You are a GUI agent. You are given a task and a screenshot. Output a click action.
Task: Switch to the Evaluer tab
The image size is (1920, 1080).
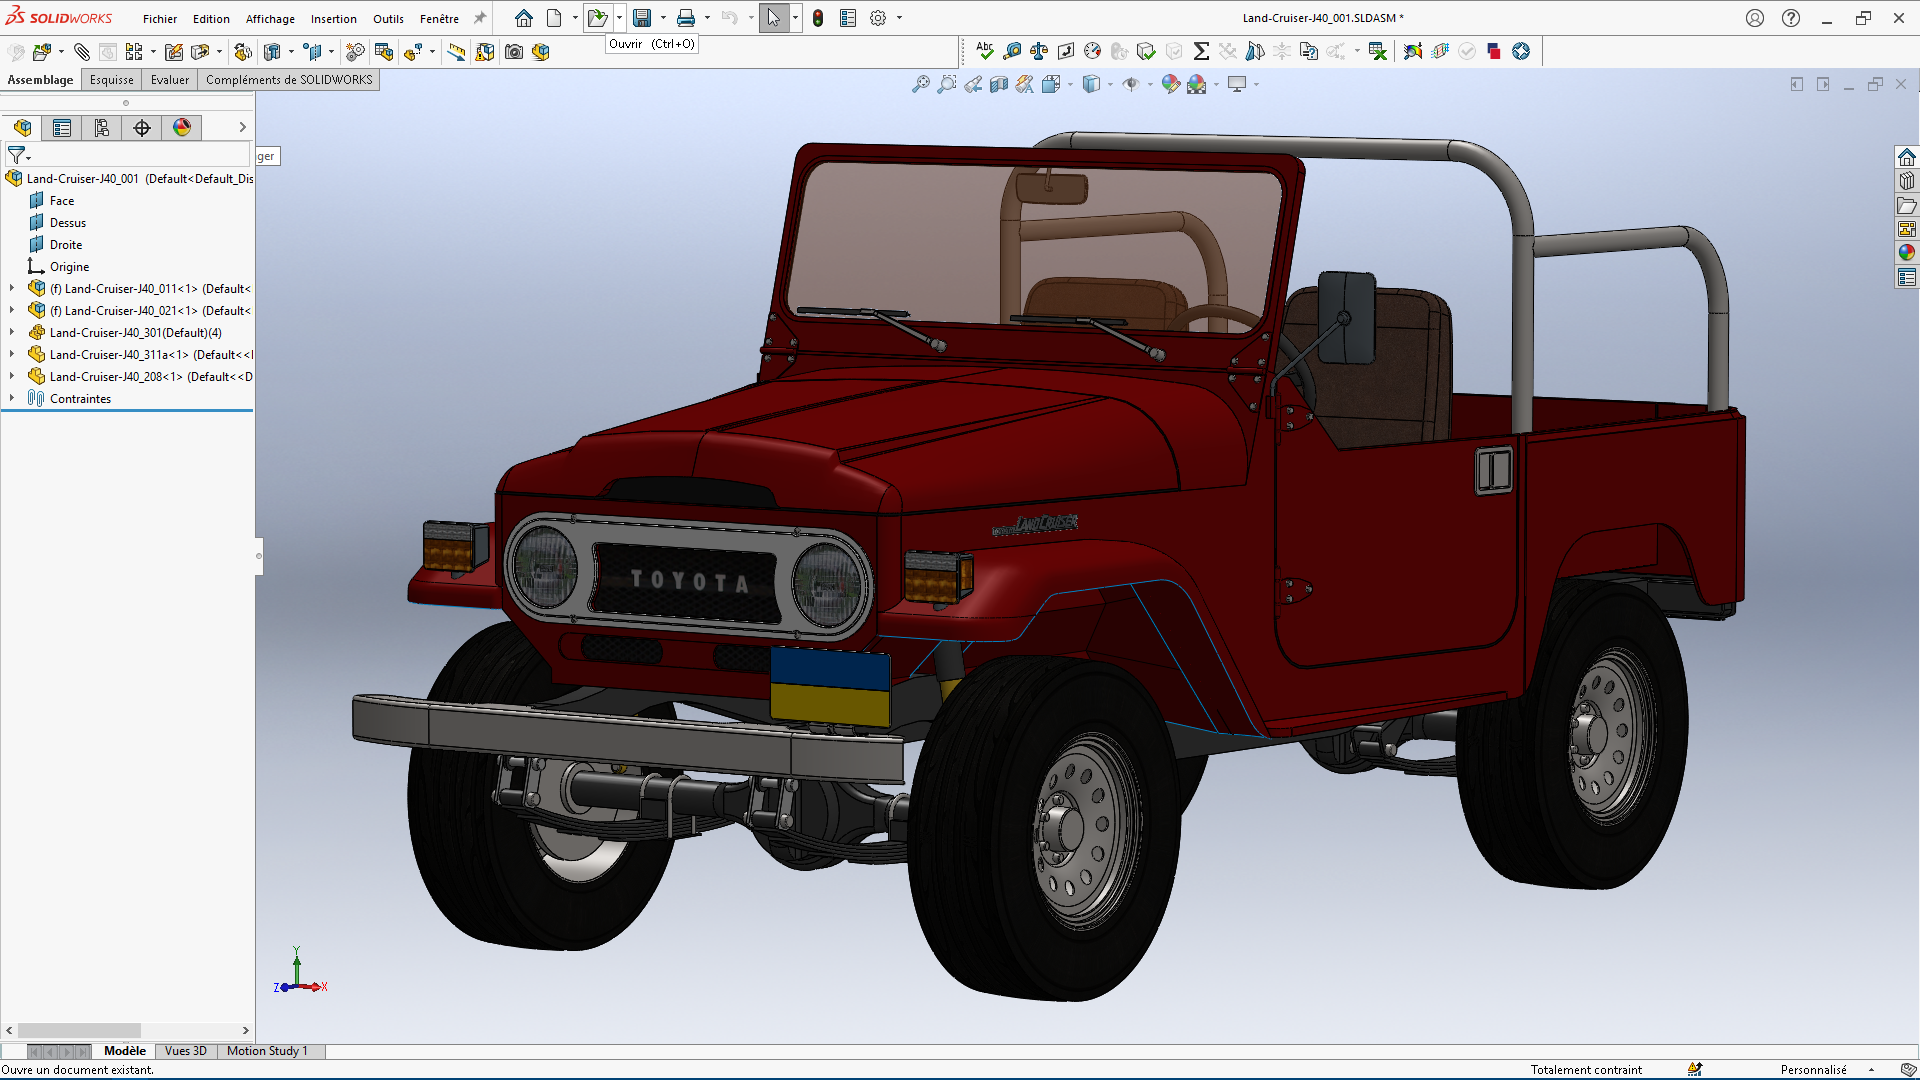pyautogui.click(x=169, y=80)
